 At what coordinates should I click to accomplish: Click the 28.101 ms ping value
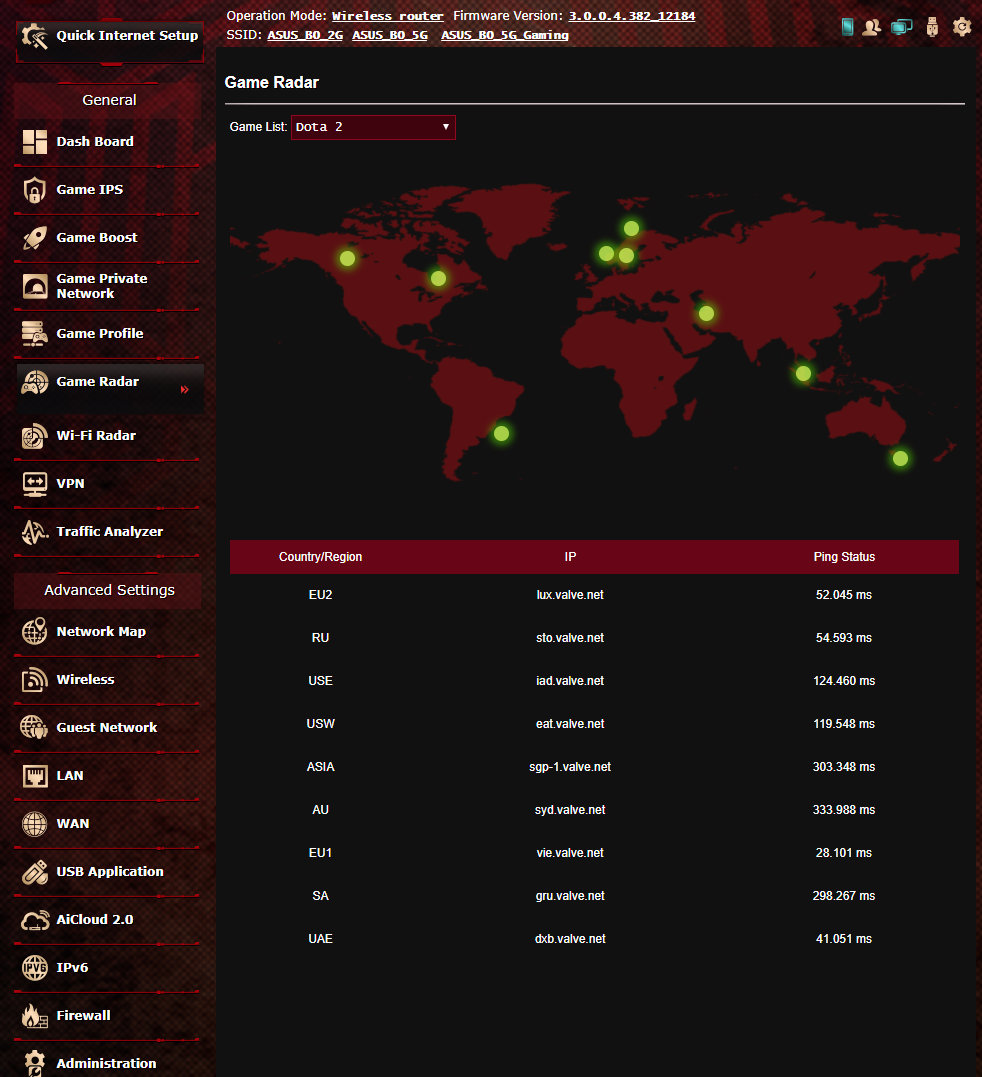coord(844,852)
